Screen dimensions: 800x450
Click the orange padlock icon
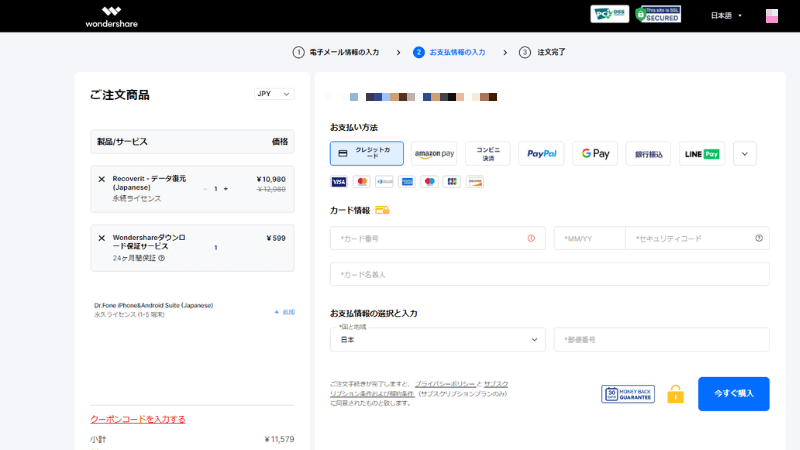click(676, 394)
